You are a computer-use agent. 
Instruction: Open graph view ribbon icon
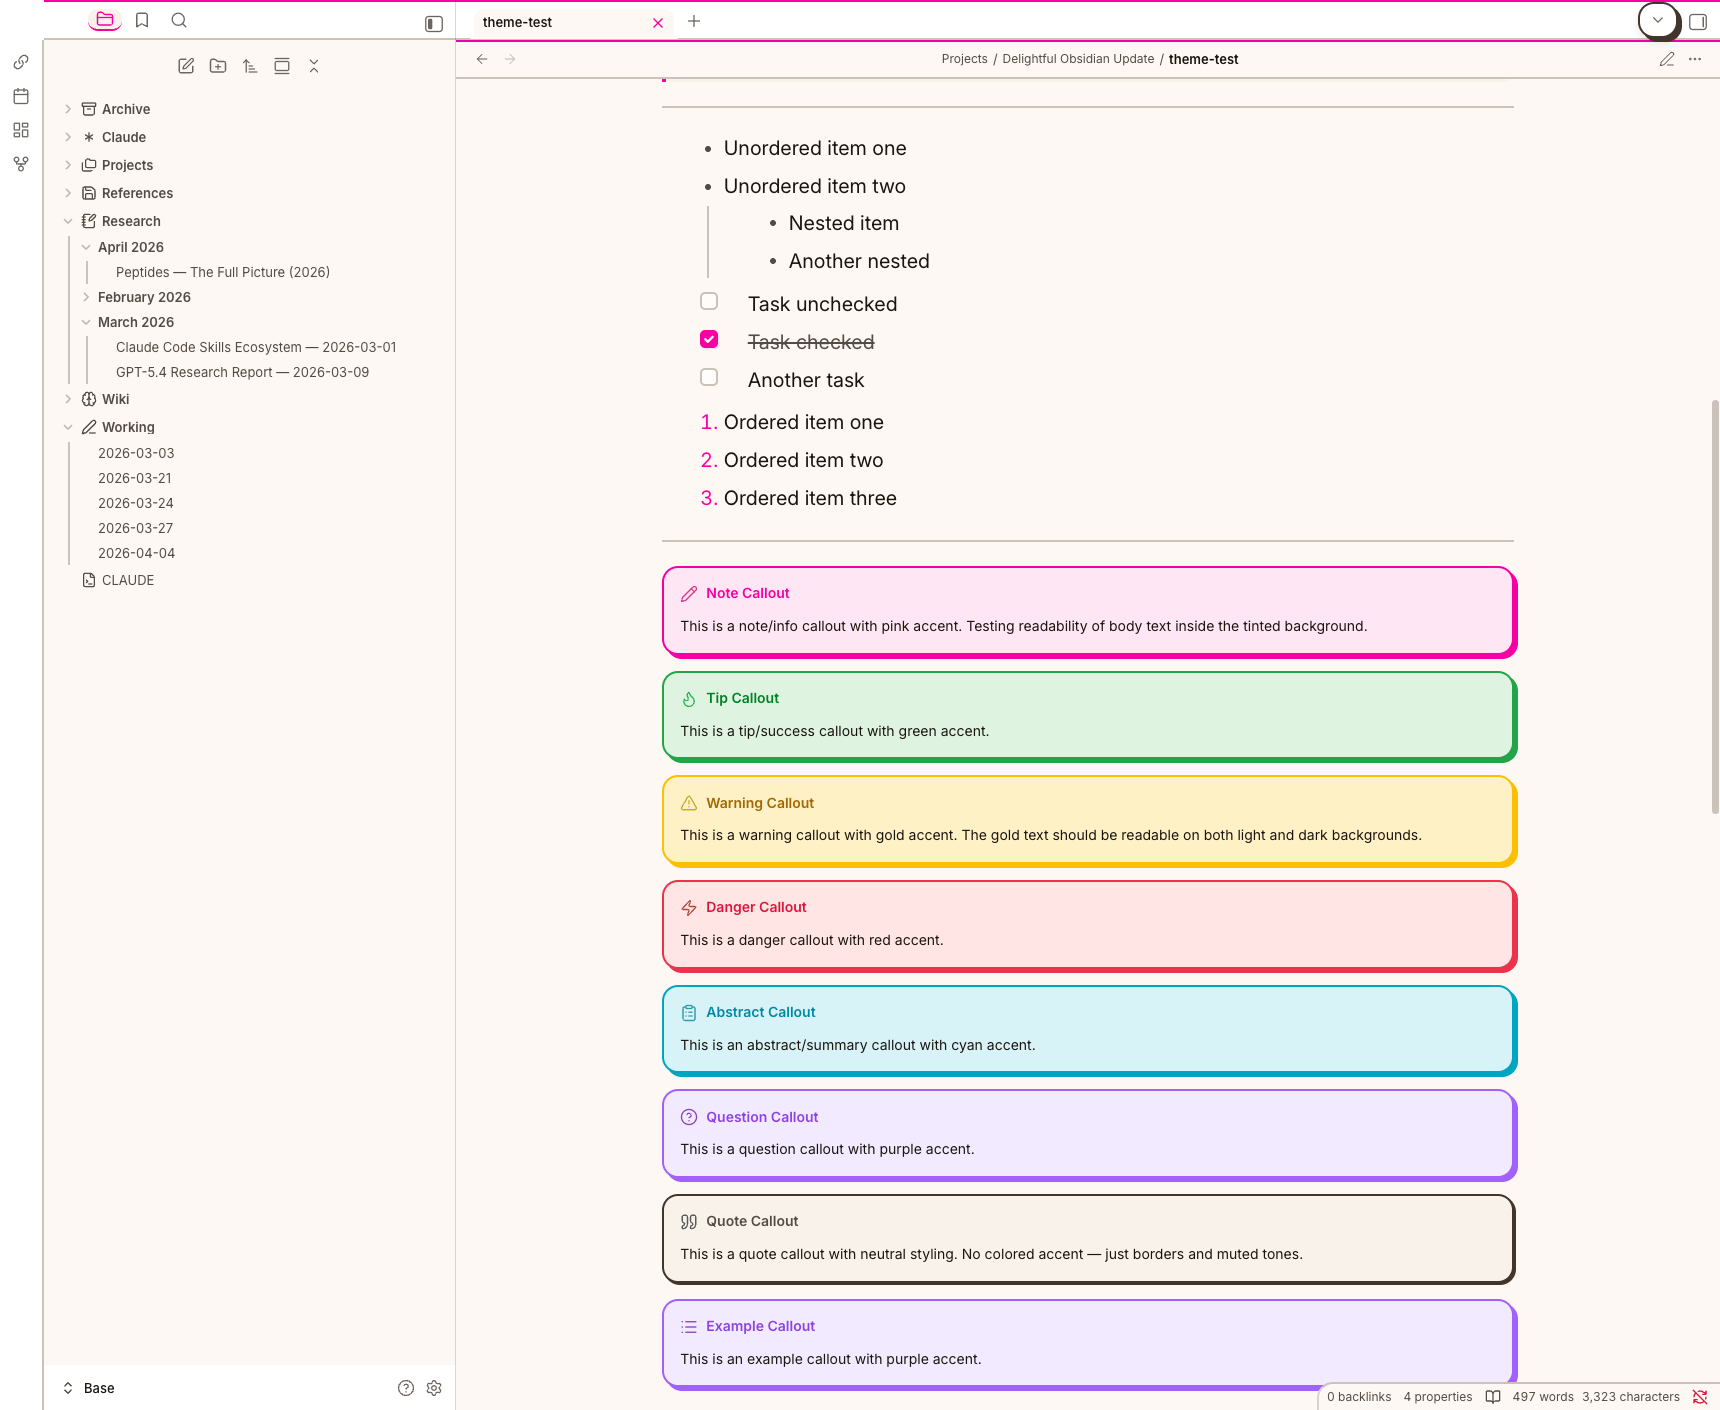(x=21, y=164)
